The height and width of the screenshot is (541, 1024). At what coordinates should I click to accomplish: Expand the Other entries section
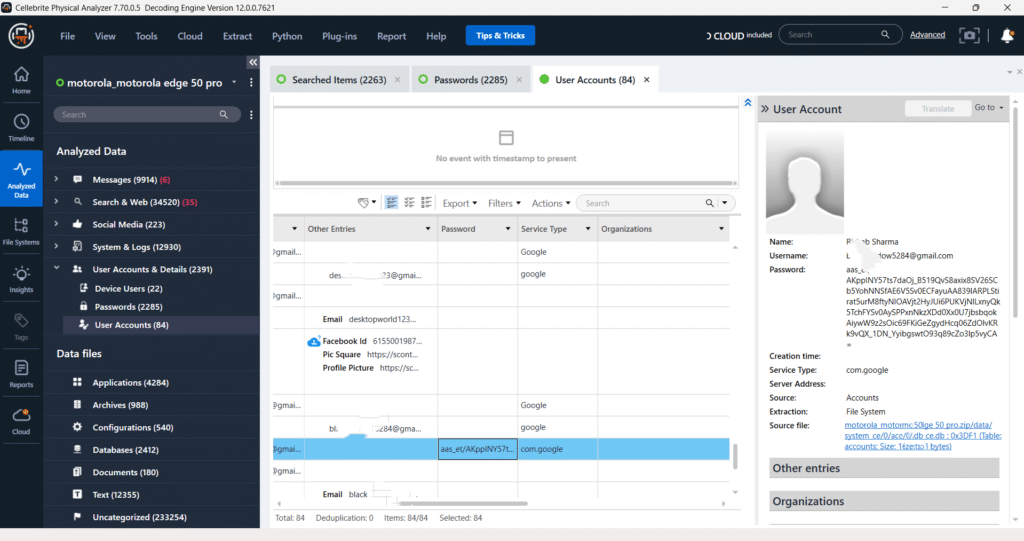coord(884,468)
